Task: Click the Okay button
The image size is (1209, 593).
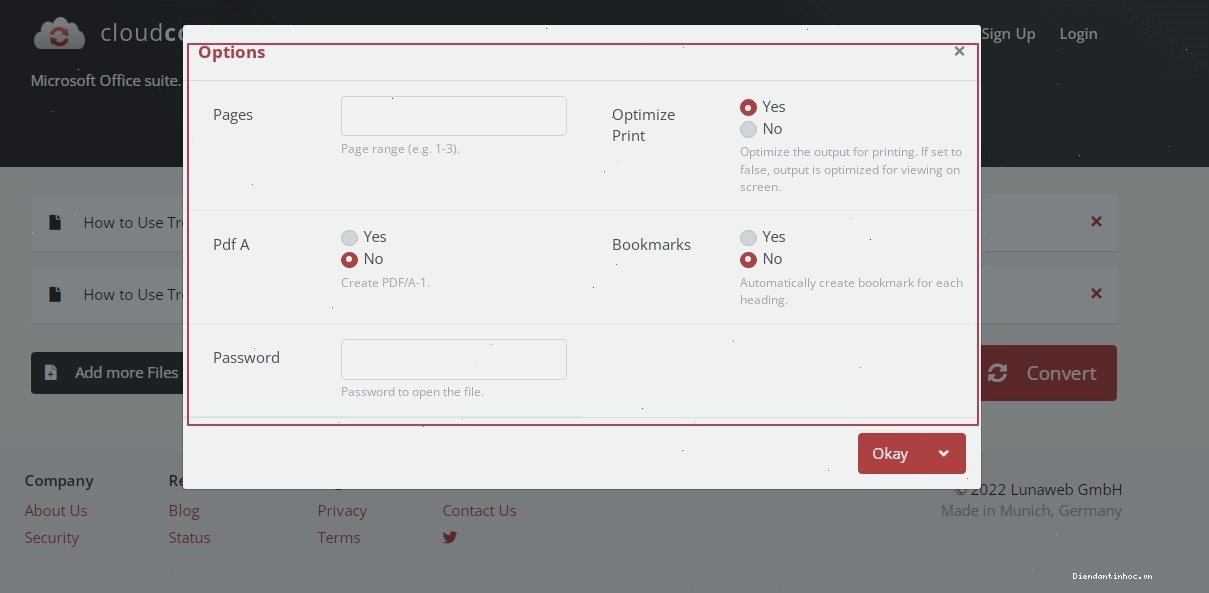Action: (x=890, y=453)
